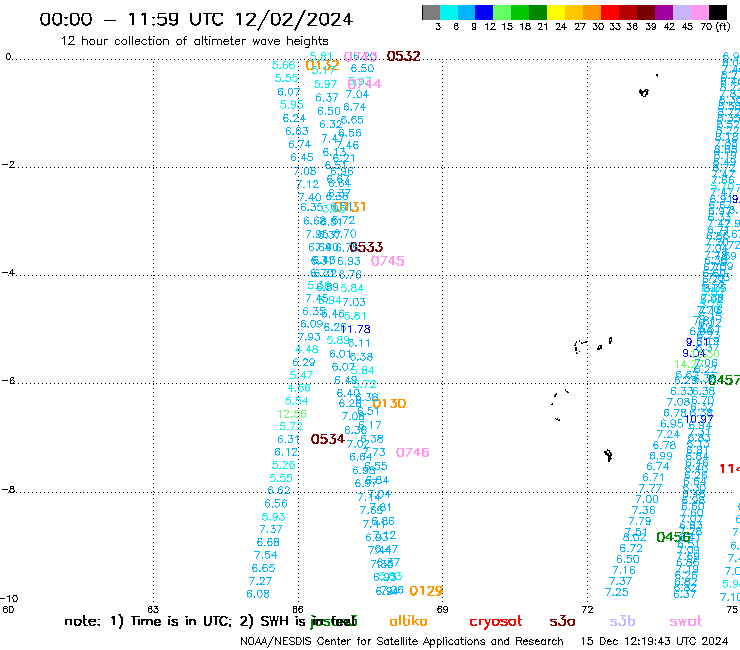Screen dimensions: 740x650
Task: Select the 'cryosat' satellite legend label
Action: tap(496, 622)
